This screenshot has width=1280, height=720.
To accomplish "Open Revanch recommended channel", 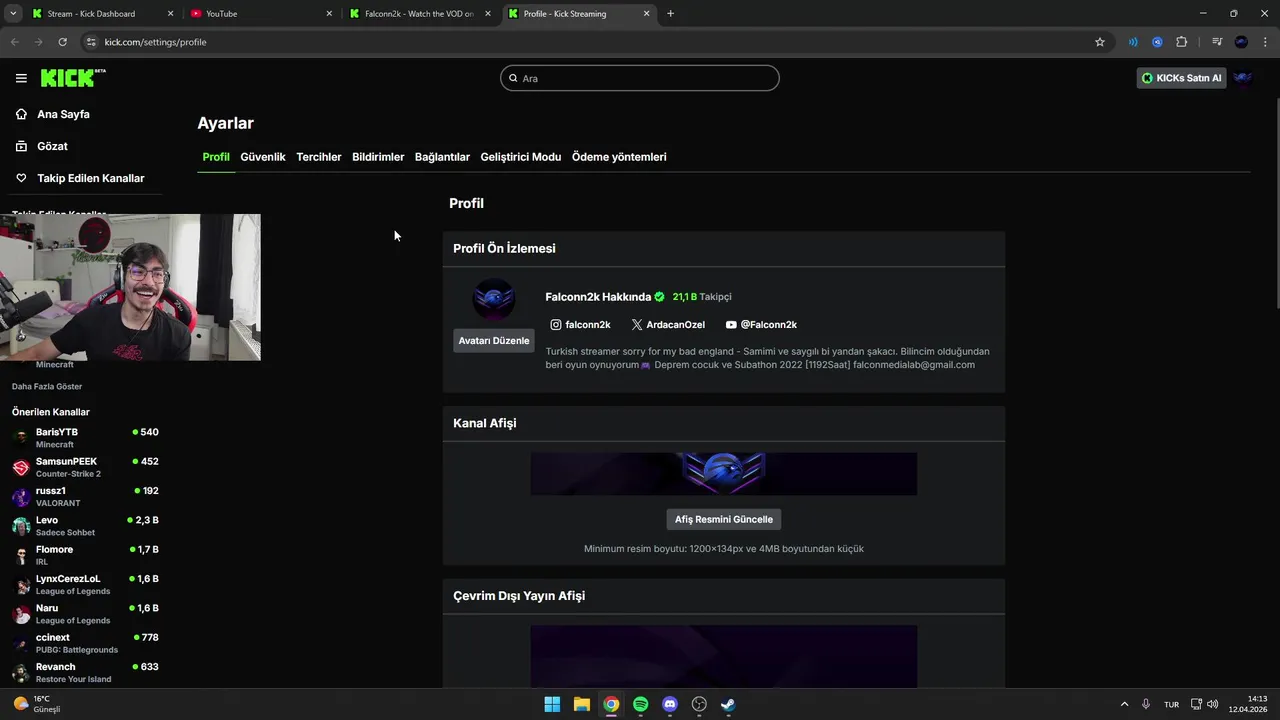I will coord(85,672).
